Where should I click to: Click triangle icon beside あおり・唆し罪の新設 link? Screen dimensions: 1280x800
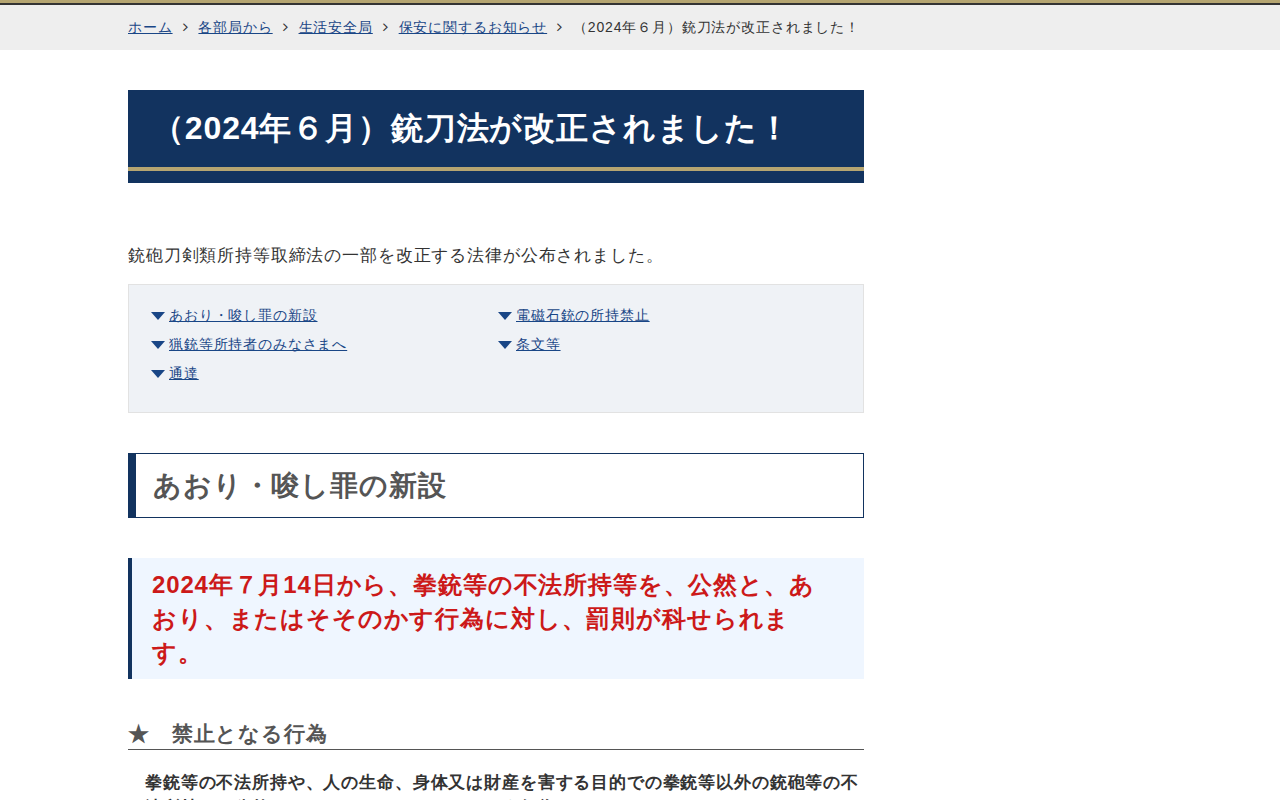[158, 316]
